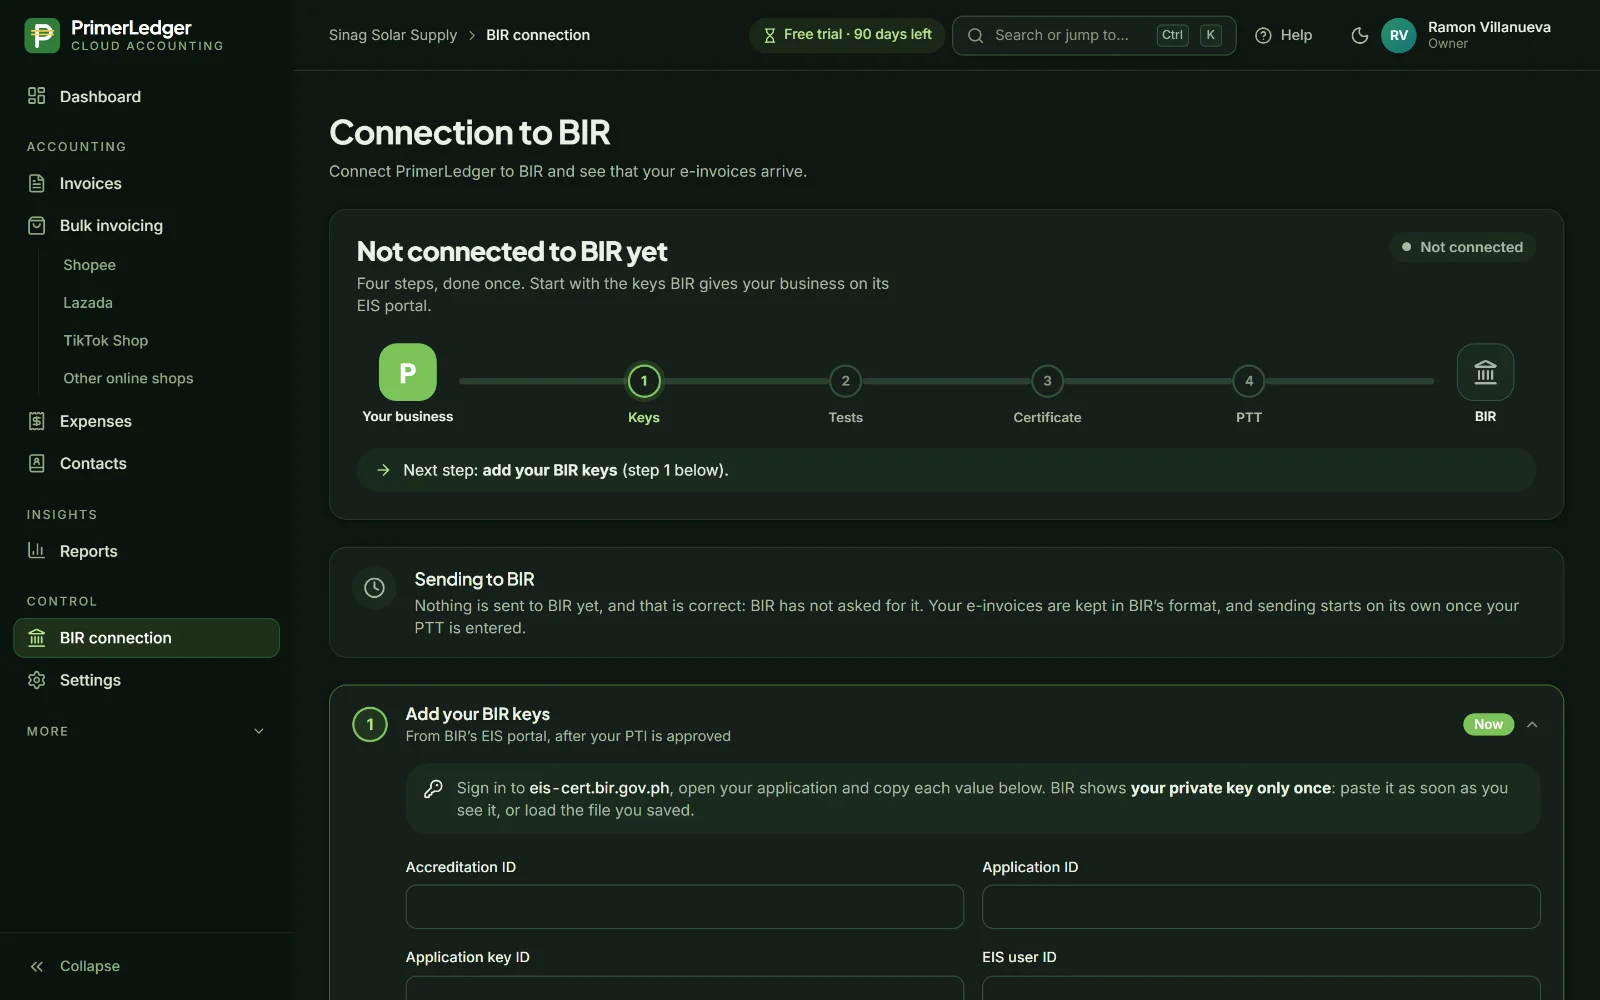Click the Bulk invoicing bag icon
The width and height of the screenshot is (1600, 1000).
click(37, 225)
